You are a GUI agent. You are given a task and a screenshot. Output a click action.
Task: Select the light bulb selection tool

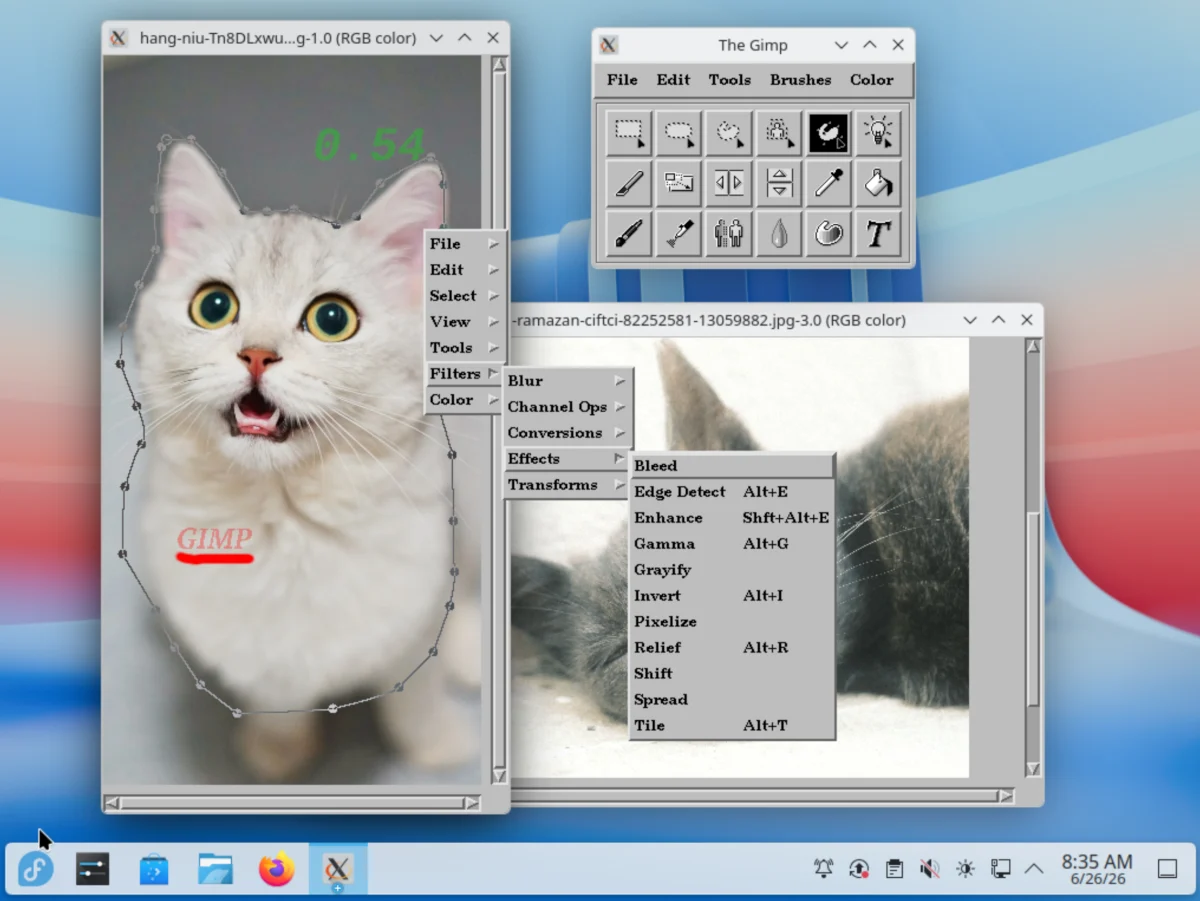point(879,132)
